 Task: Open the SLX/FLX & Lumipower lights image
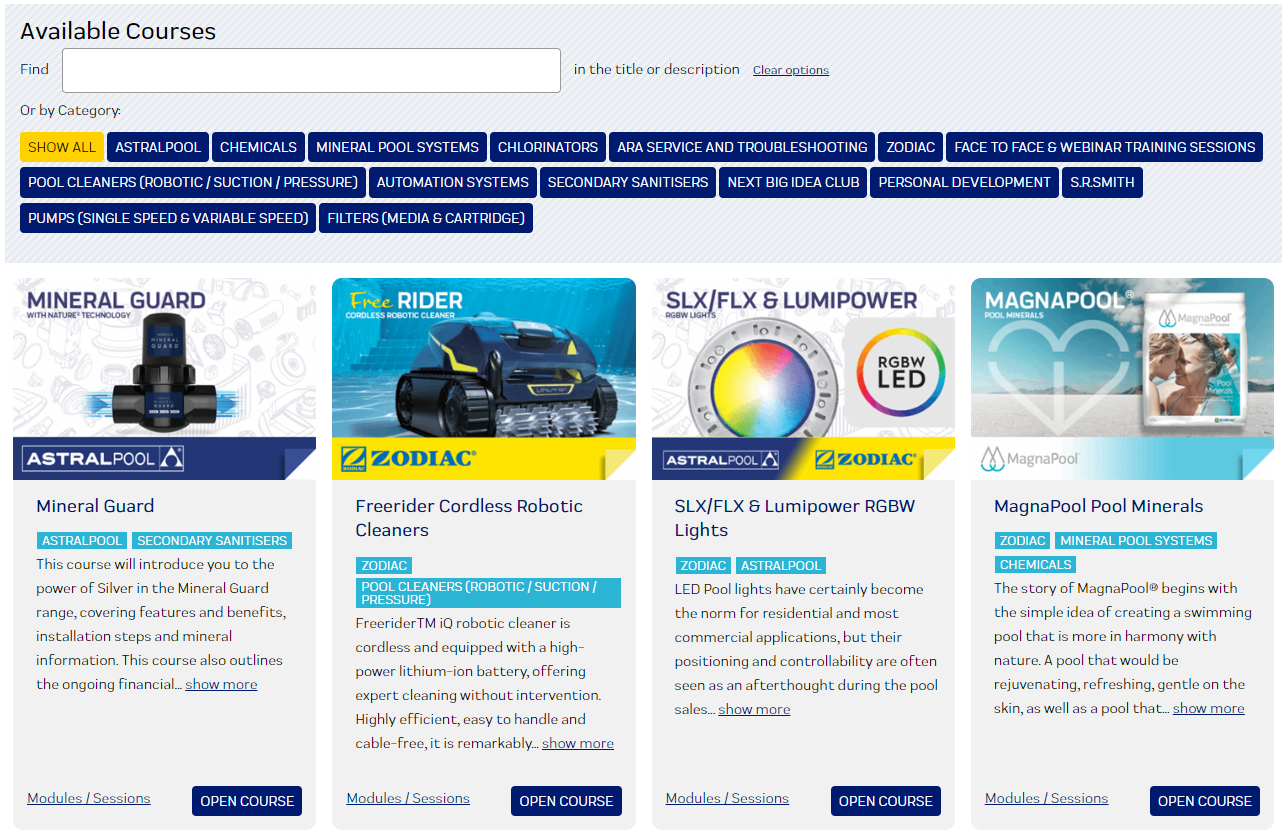(x=803, y=378)
